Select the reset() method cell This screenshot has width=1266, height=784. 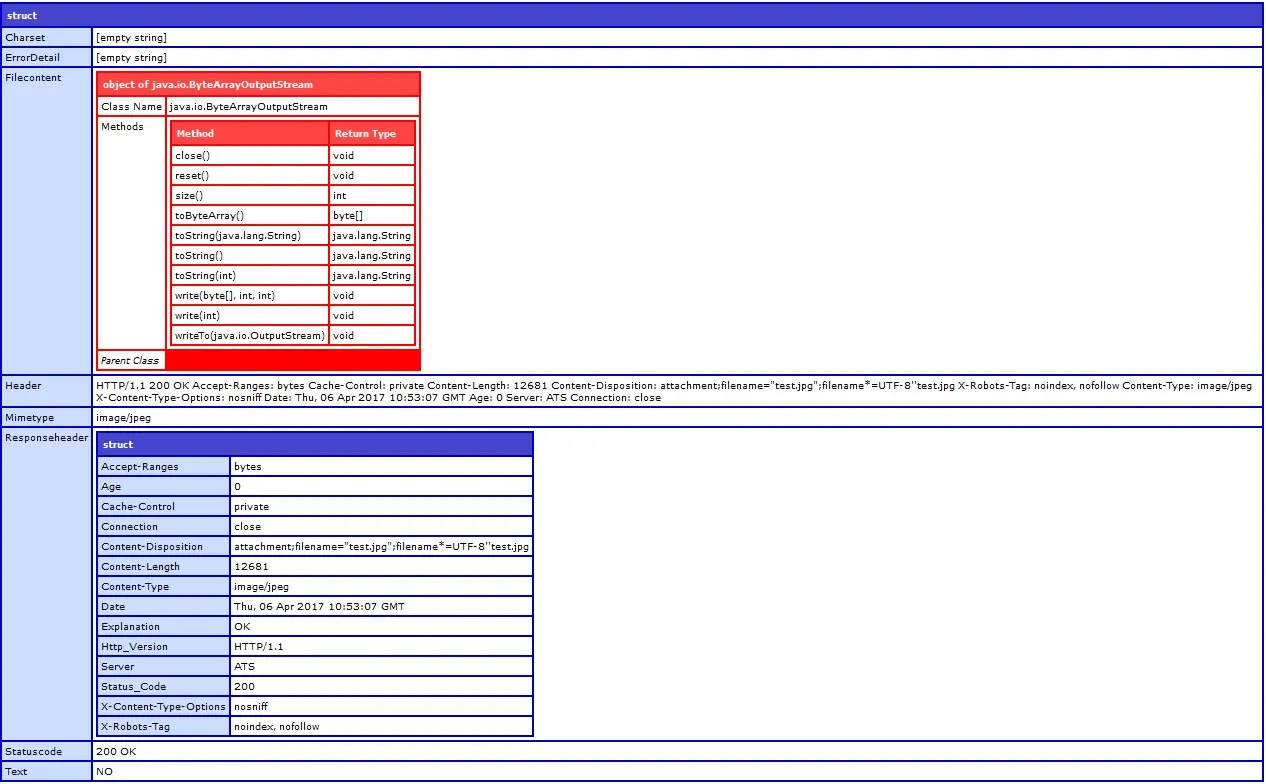point(250,176)
